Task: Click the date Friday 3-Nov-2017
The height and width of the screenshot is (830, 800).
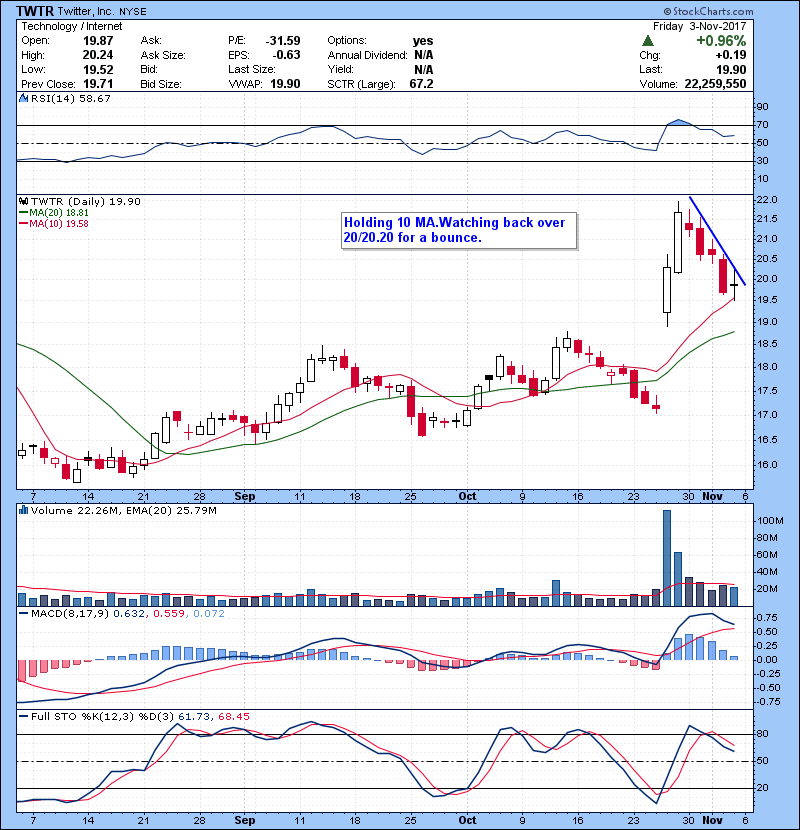Action: tap(699, 26)
